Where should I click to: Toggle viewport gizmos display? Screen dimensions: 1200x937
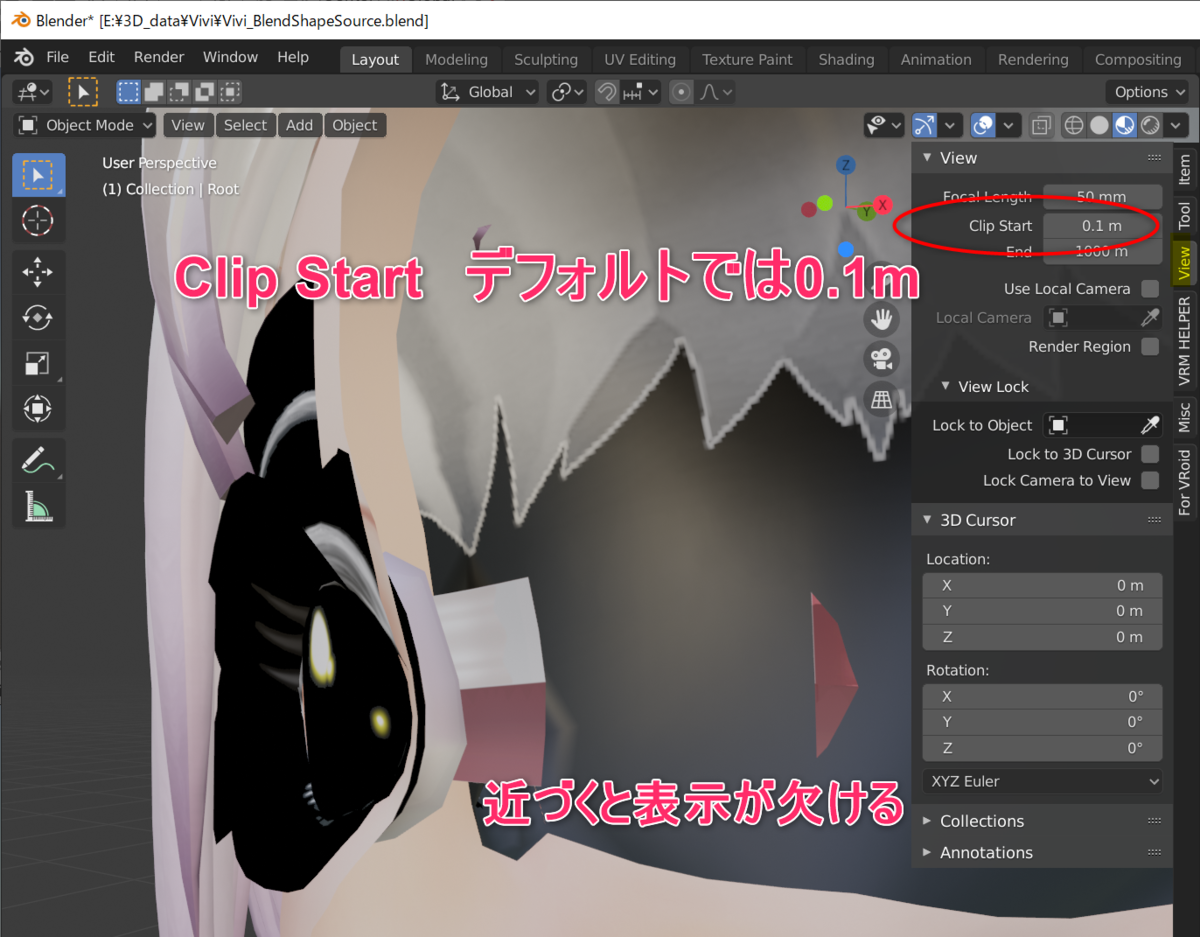(x=924, y=126)
